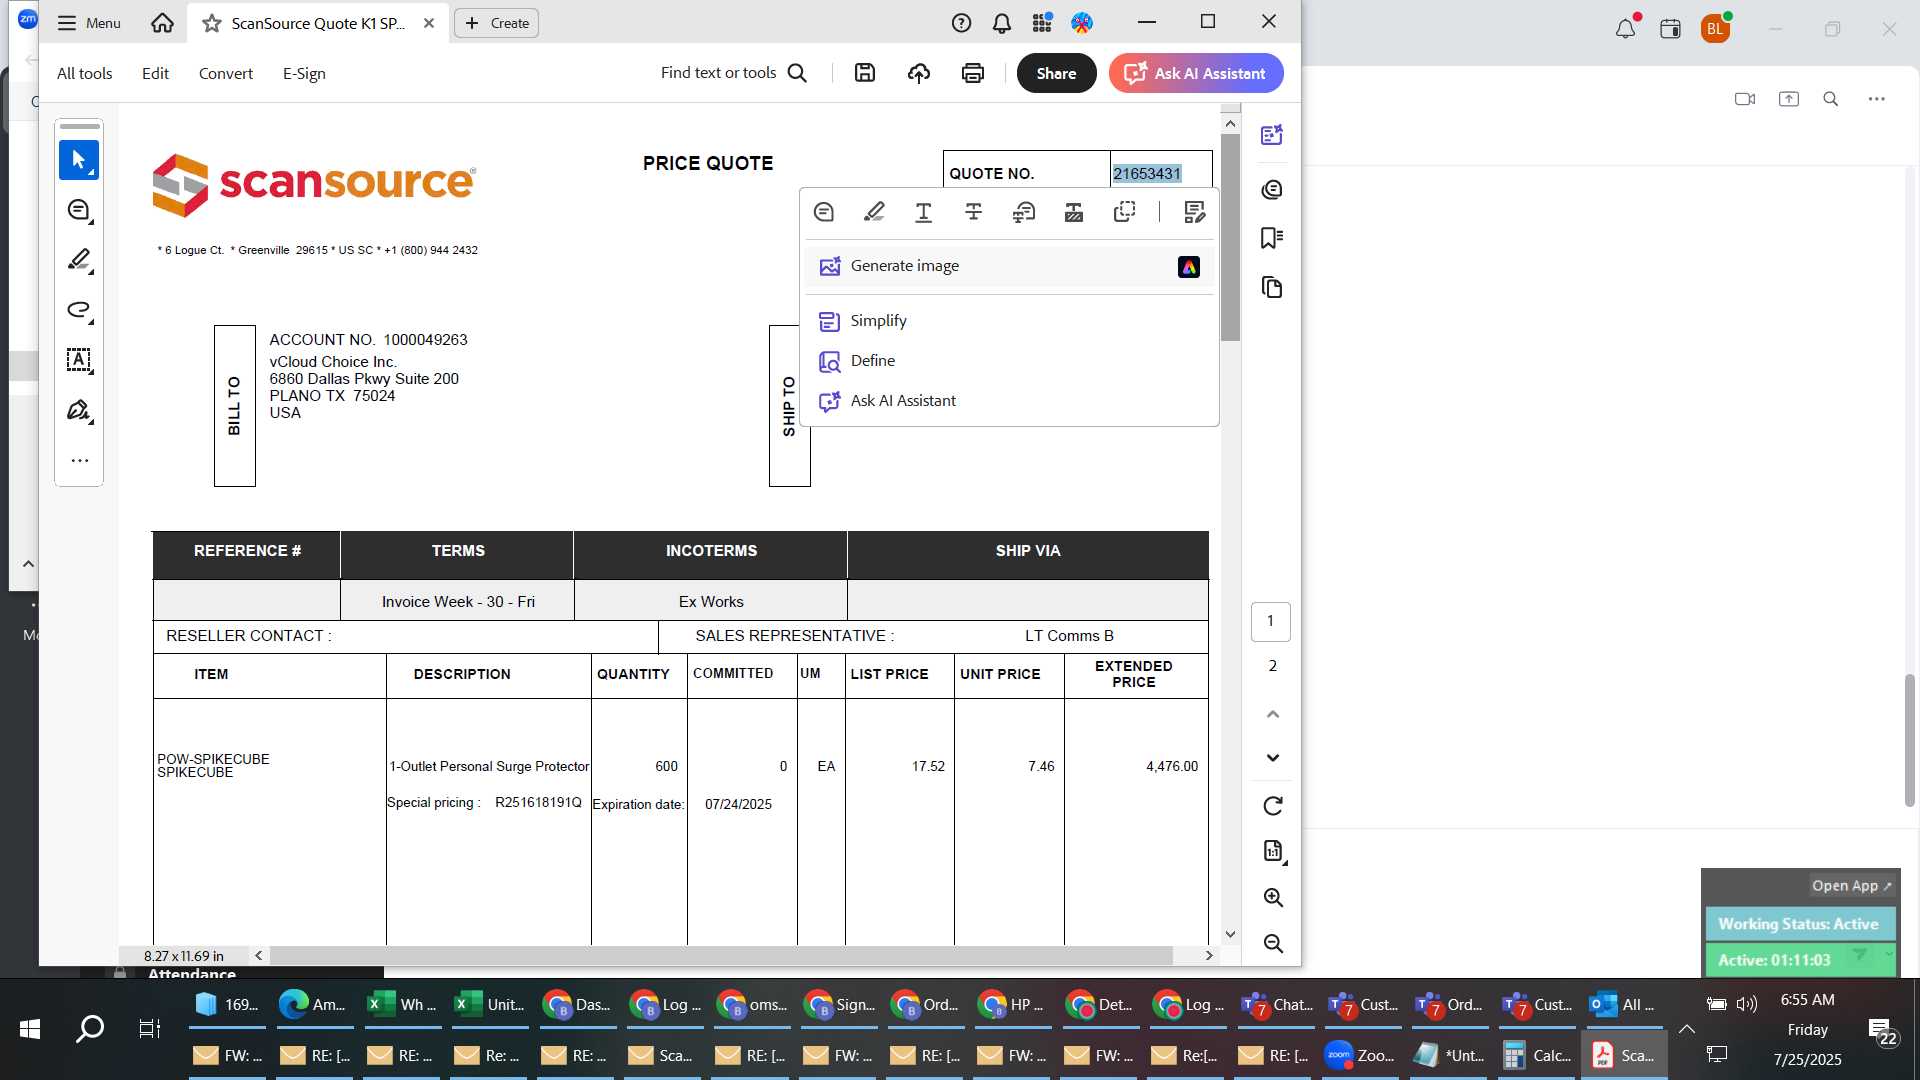Select the highlight pen tool in left toolbar
Viewport: 1920px width, 1080px height.
(79, 260)
